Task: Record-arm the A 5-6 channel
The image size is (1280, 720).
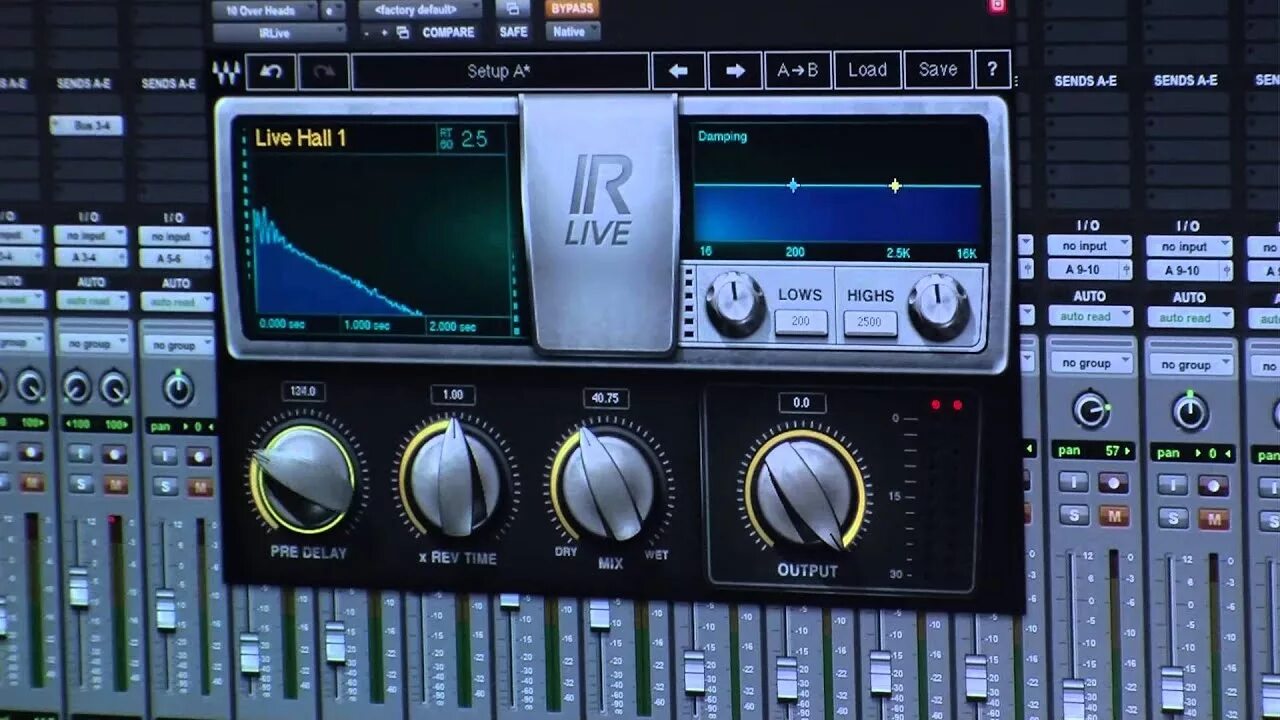Action: (x=200, y=455)
